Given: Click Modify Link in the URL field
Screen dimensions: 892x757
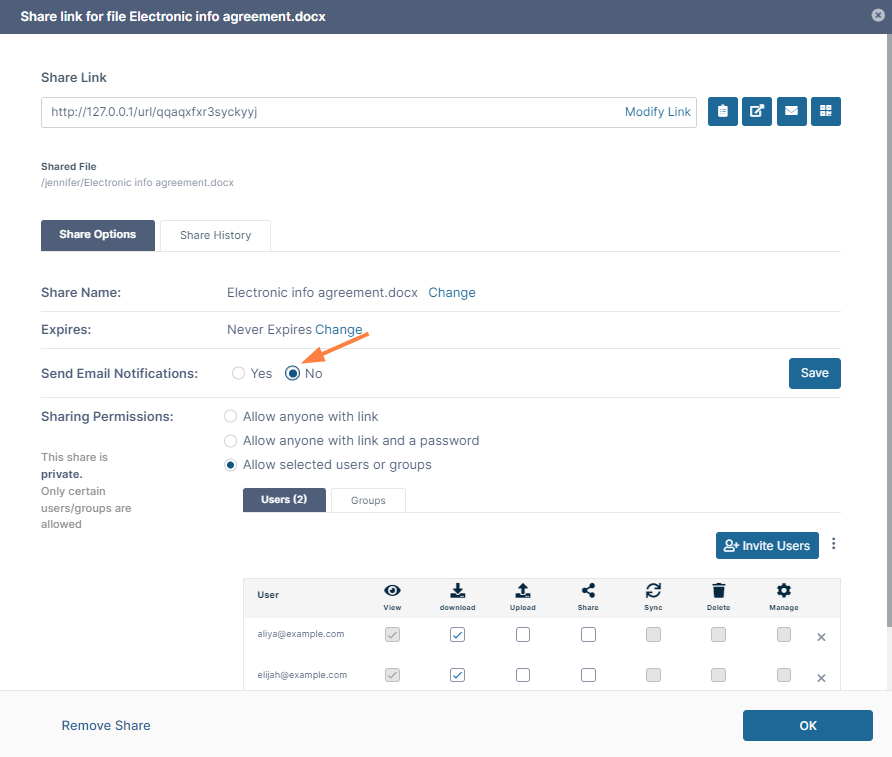Looking at the screenshot, I should (657, 112).
